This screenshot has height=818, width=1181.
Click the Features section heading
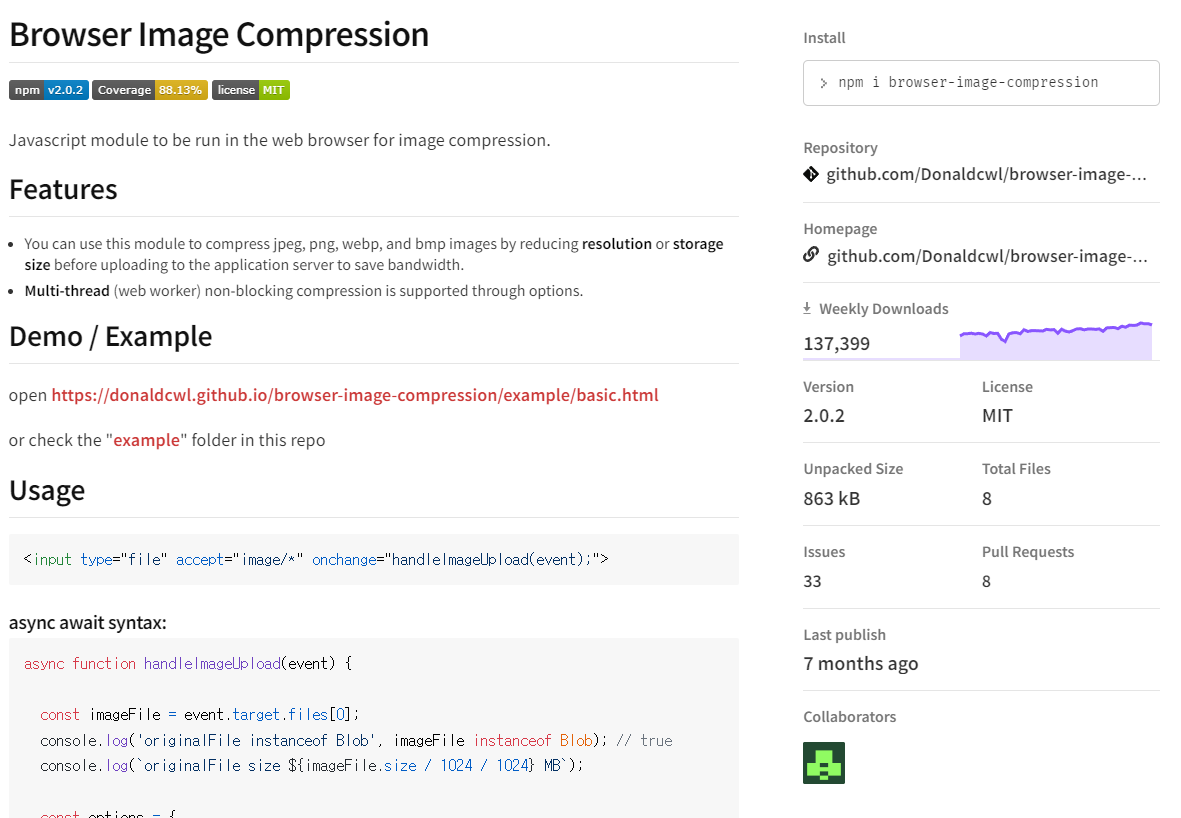click(63, 190)
